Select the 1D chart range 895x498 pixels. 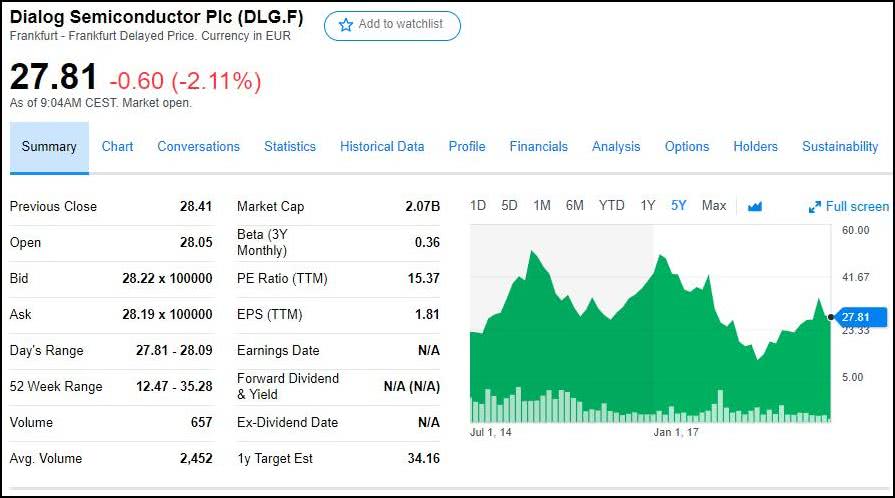[478, 206]
